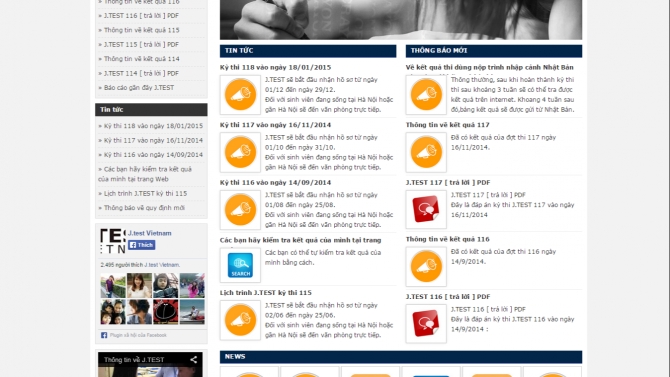
Task: Open headline Các bạn hãy kiểm tra kết quả của mình
Action: tap(301, 240)
